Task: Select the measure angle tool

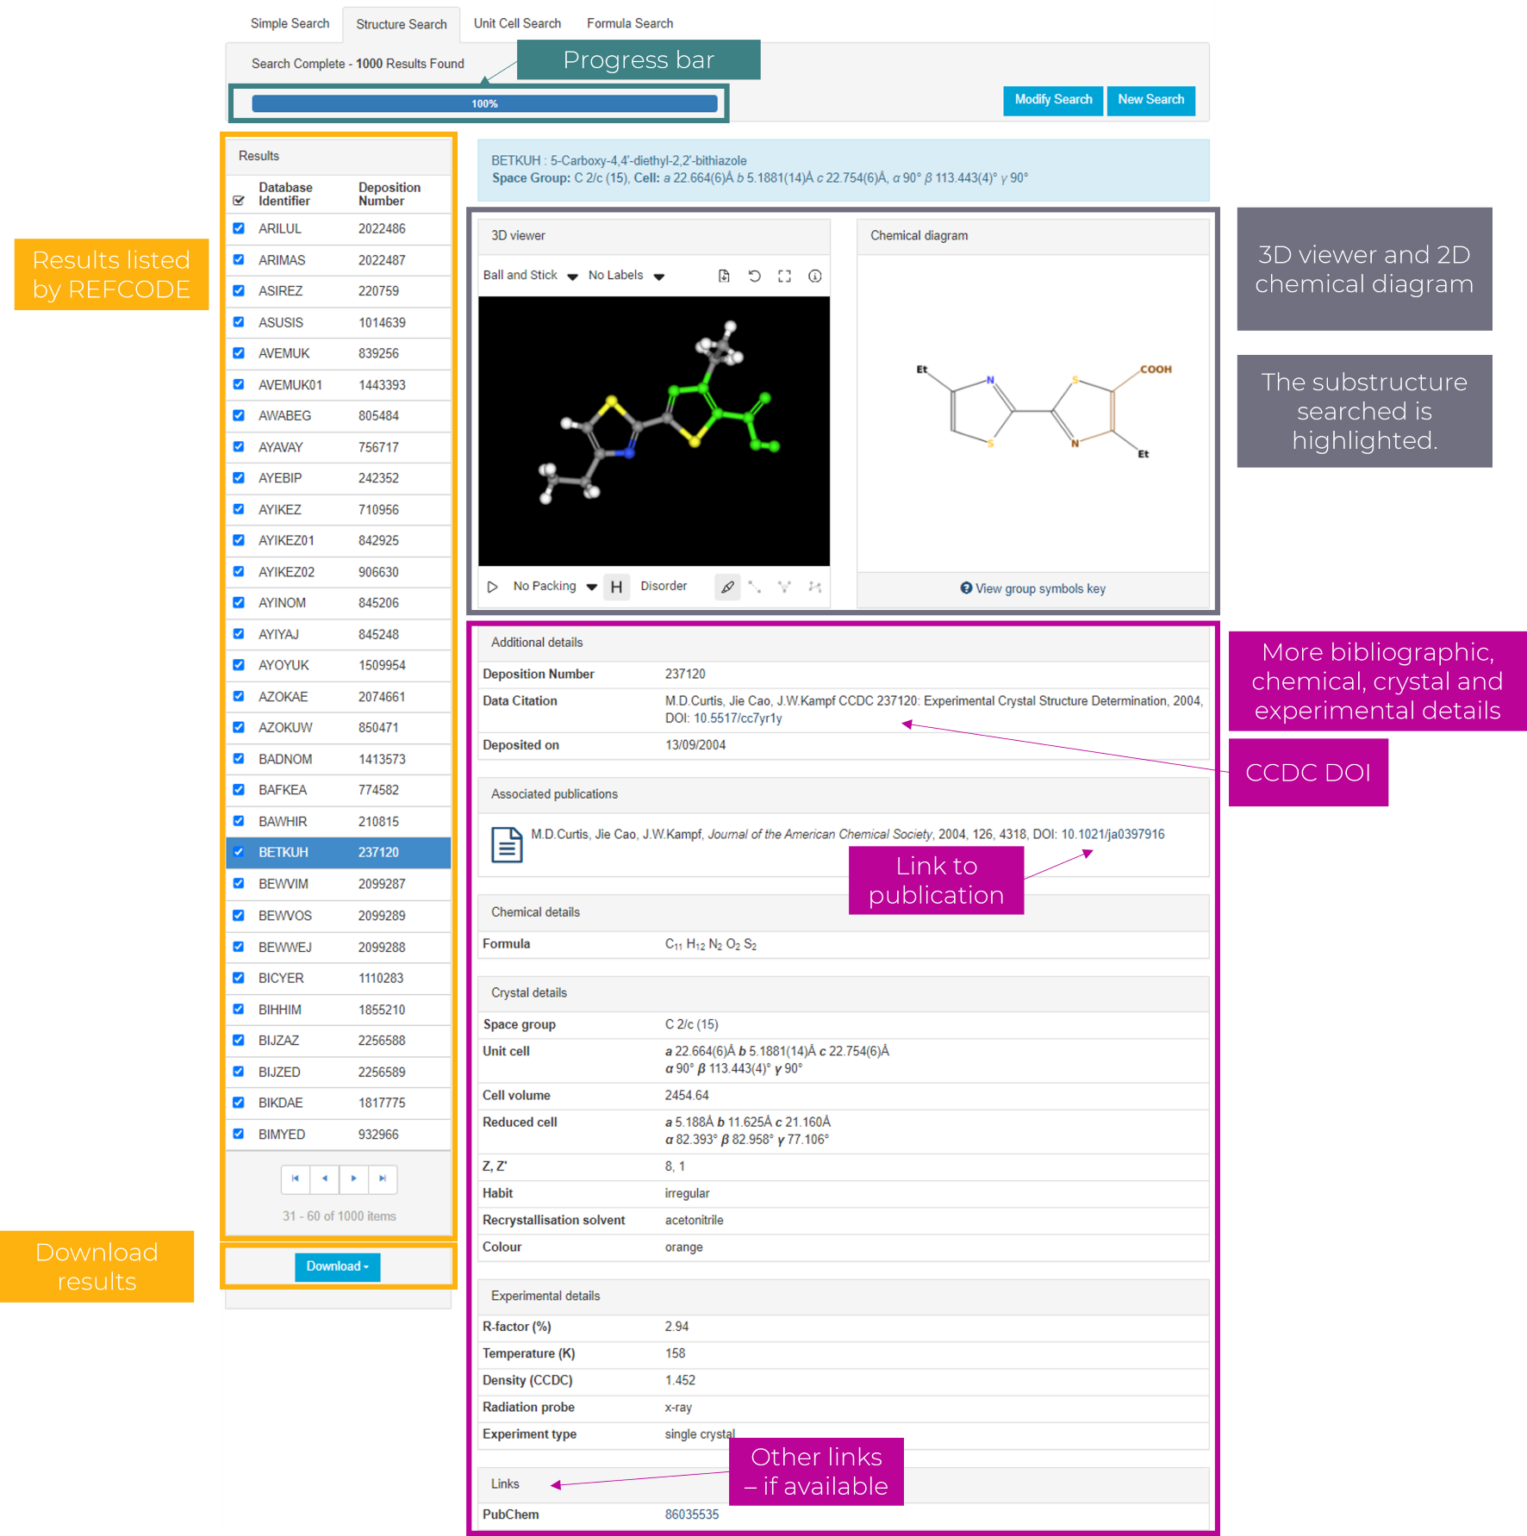Action: 785,587
